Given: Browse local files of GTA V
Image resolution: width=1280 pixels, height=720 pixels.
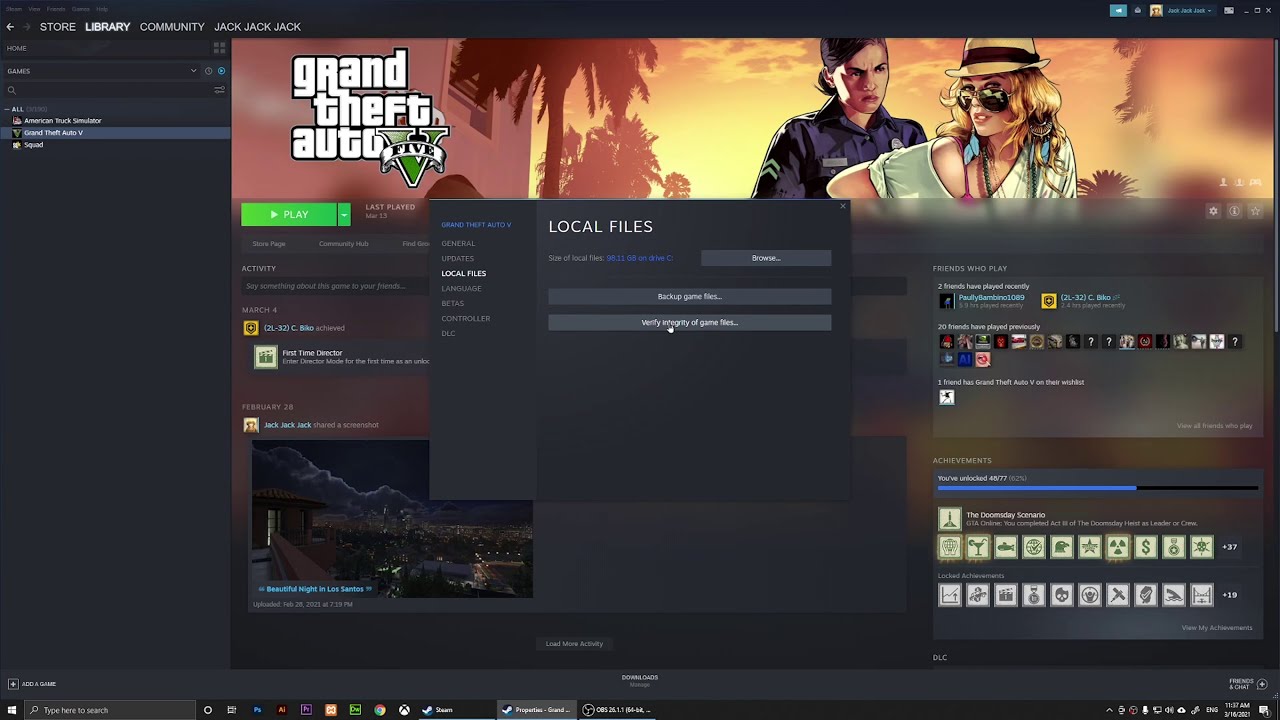Looking at the screenshot, I should coord(766,258).
